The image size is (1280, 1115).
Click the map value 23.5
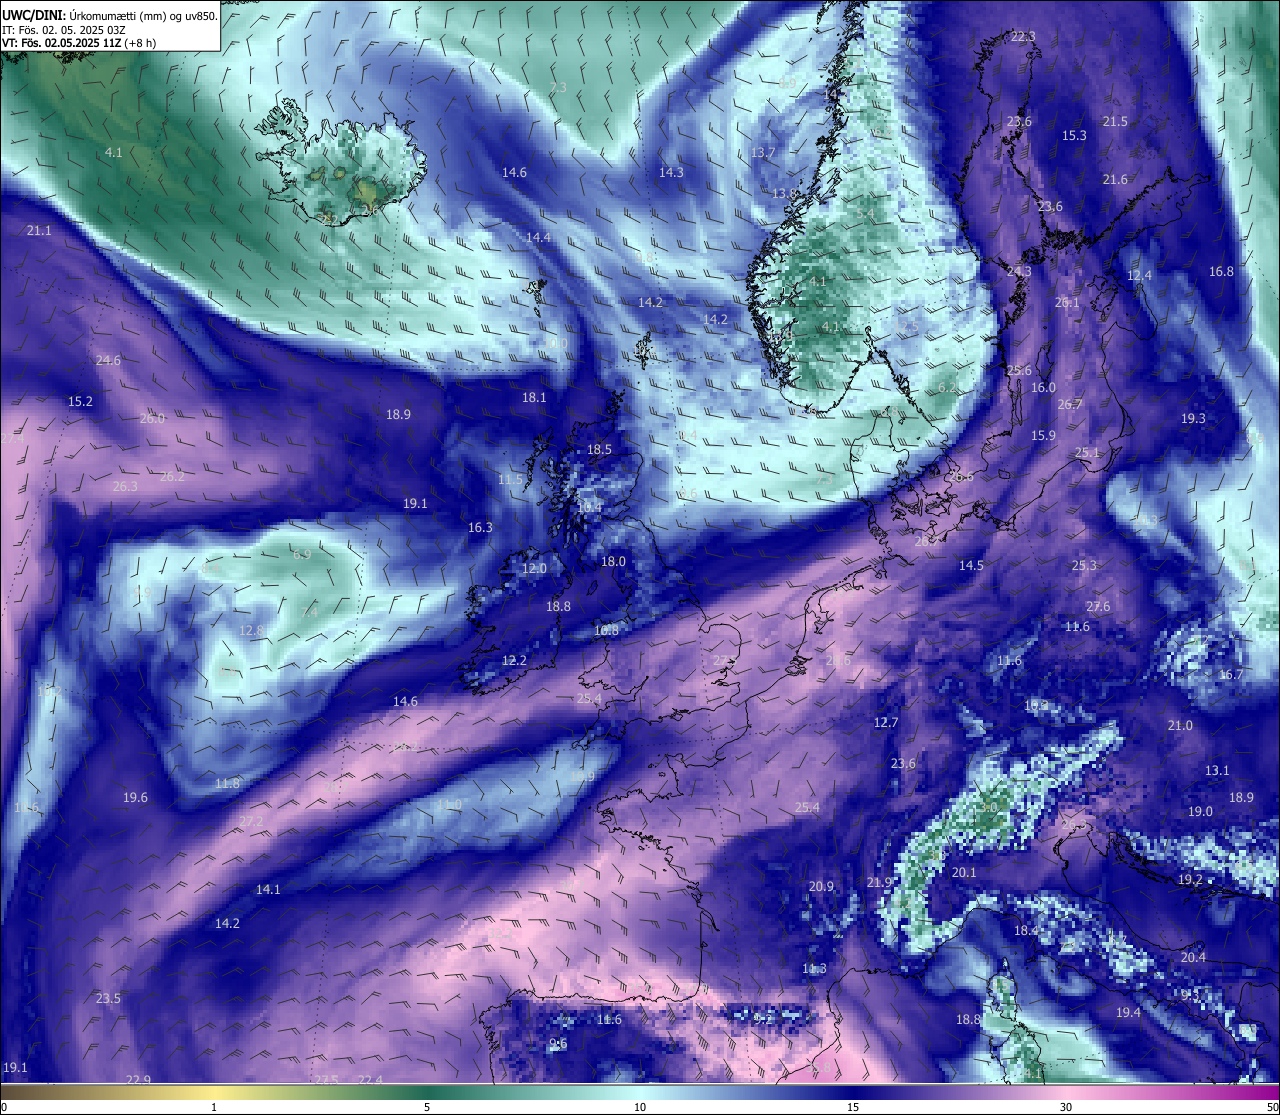point(108,999)
